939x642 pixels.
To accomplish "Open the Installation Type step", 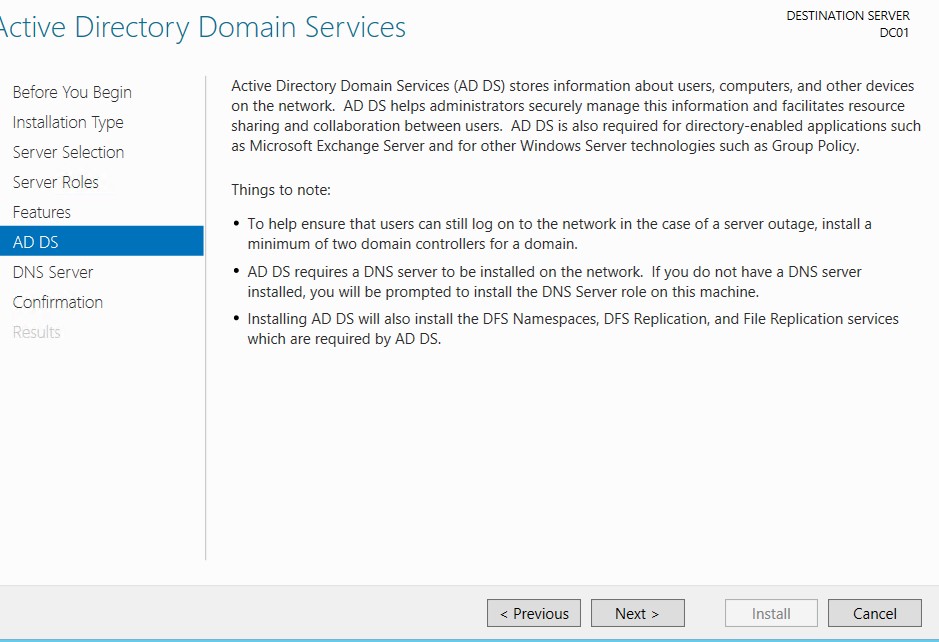I will [68, 122].
